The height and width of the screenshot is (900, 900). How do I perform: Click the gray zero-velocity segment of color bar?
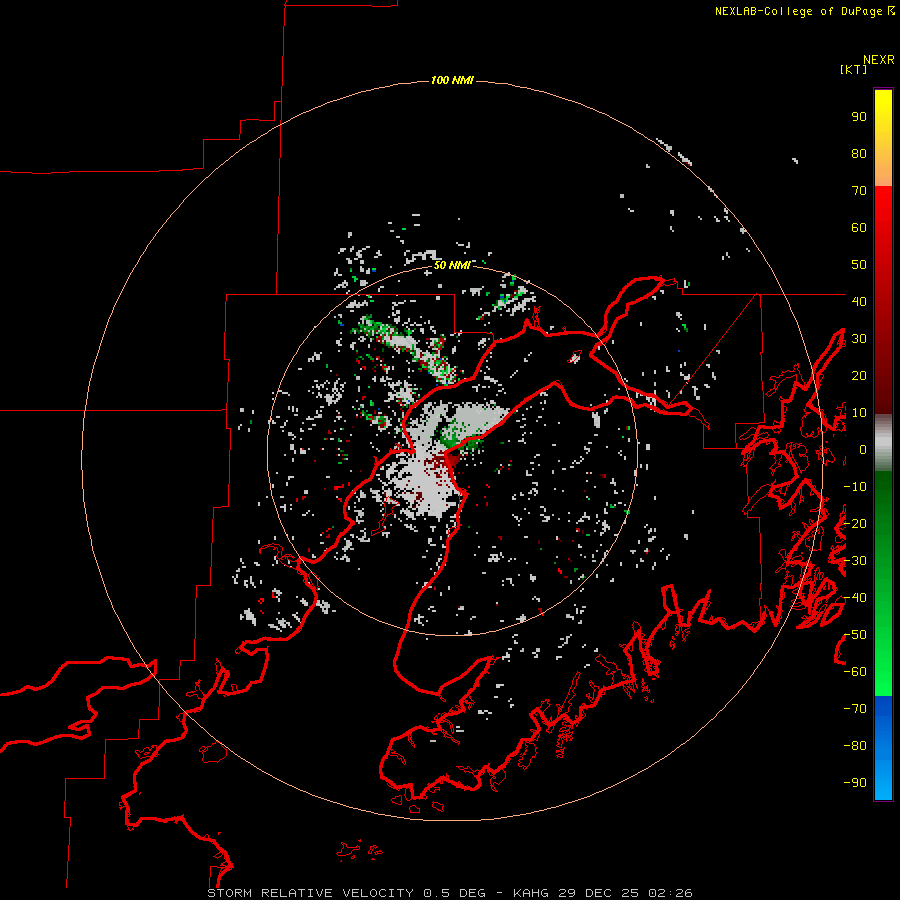pyautogui.click(x=883, y=443)
